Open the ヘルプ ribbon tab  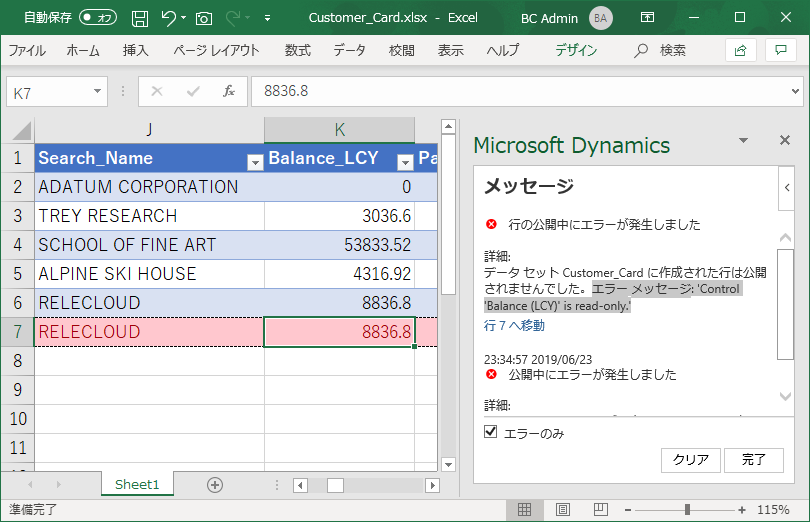pyautogui.click(x=503, y=50)
